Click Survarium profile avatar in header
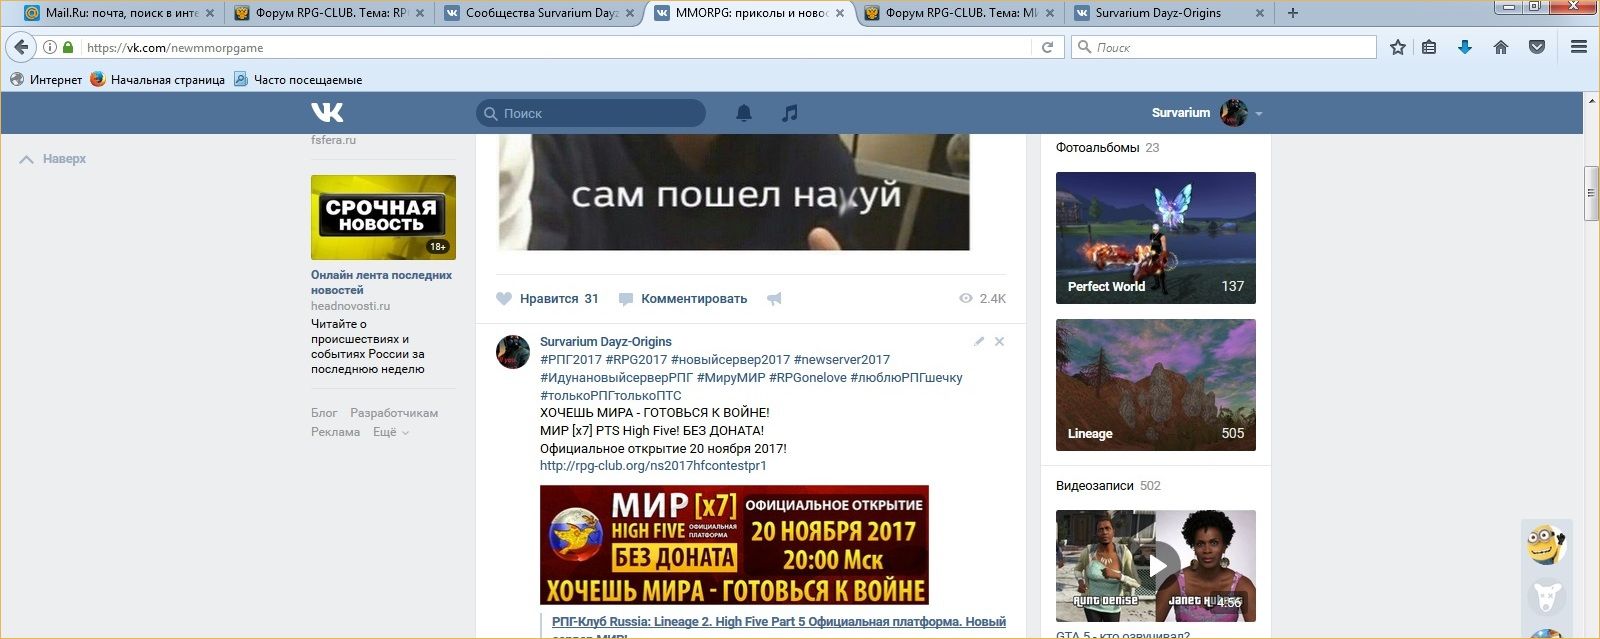 [1233, 113]
